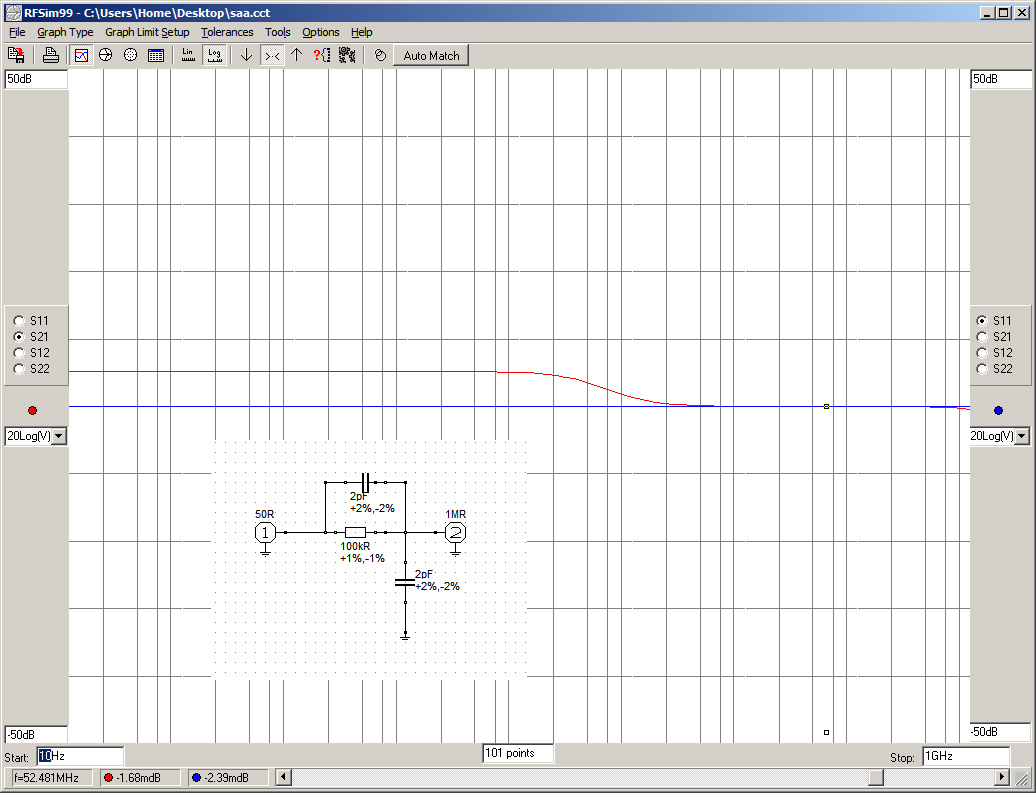Click the right upper limit 50dB field
The width and height of the screenshot is (1036, 793).
tap(1001, 79)
